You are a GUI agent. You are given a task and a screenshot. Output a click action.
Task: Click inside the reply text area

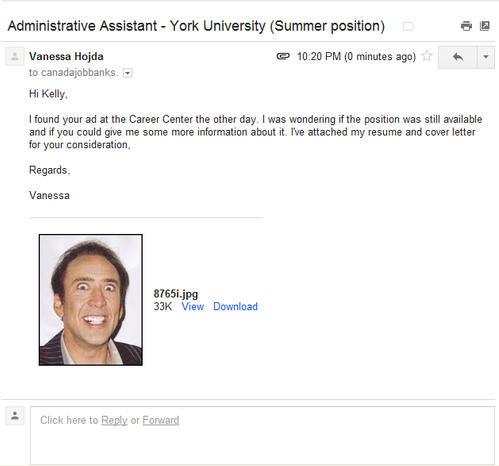(x=262, y=435)
